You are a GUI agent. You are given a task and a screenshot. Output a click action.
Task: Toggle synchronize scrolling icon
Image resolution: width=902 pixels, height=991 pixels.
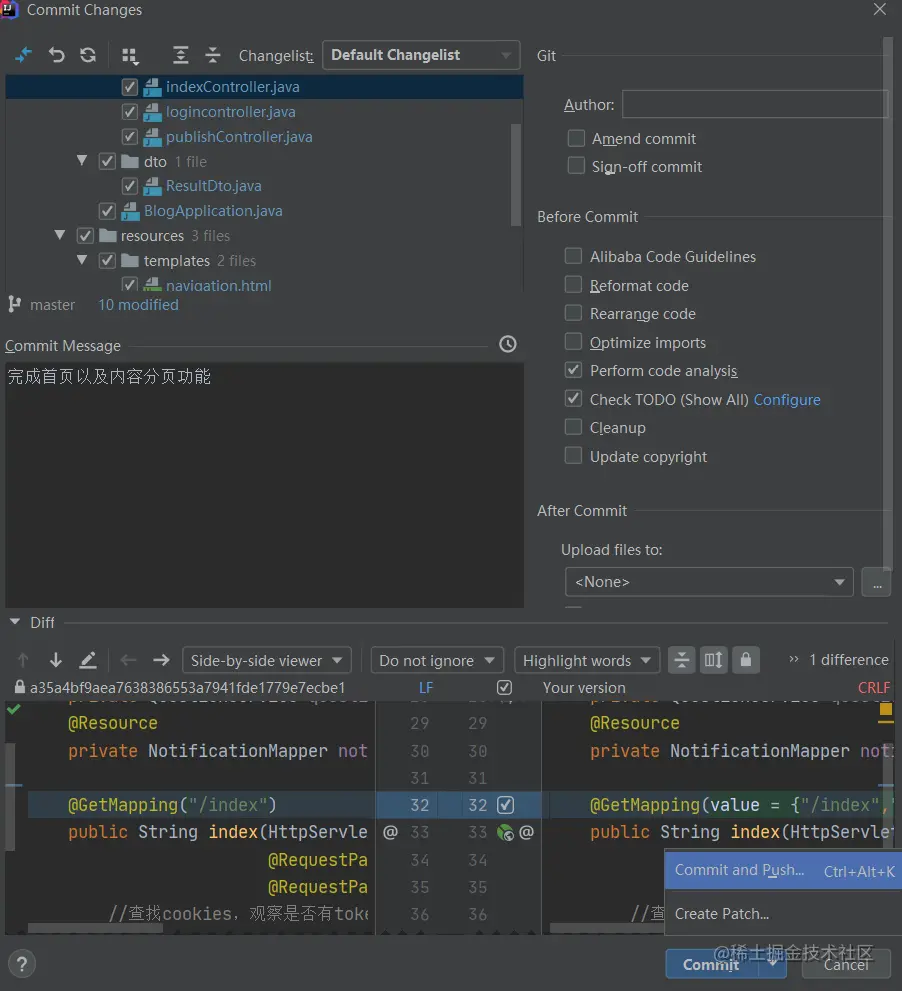coord(714,660)
